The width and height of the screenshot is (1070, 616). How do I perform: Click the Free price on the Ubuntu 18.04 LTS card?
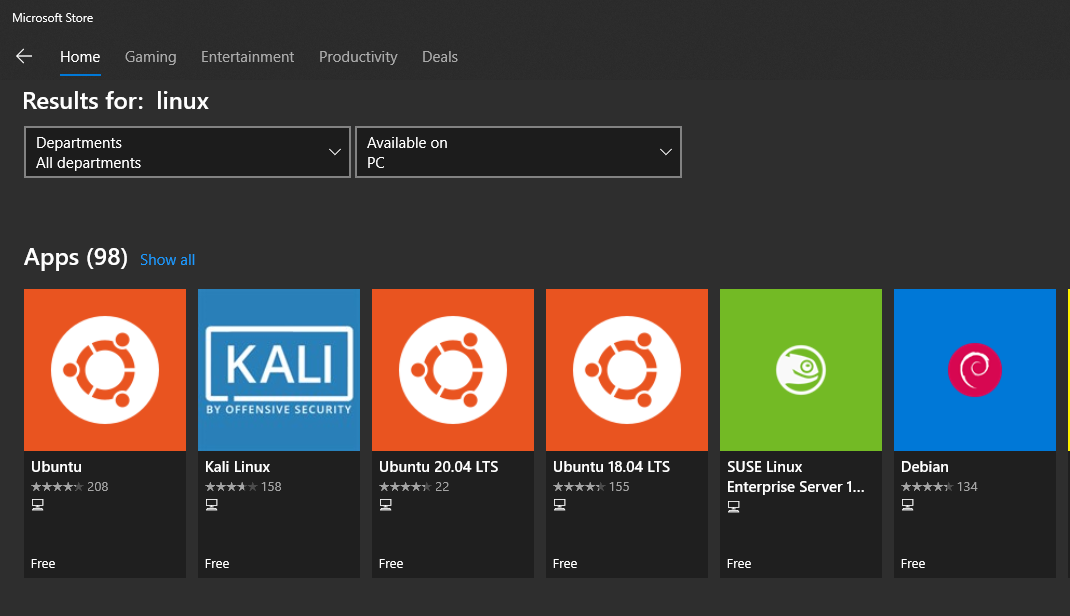coord(565,564)
